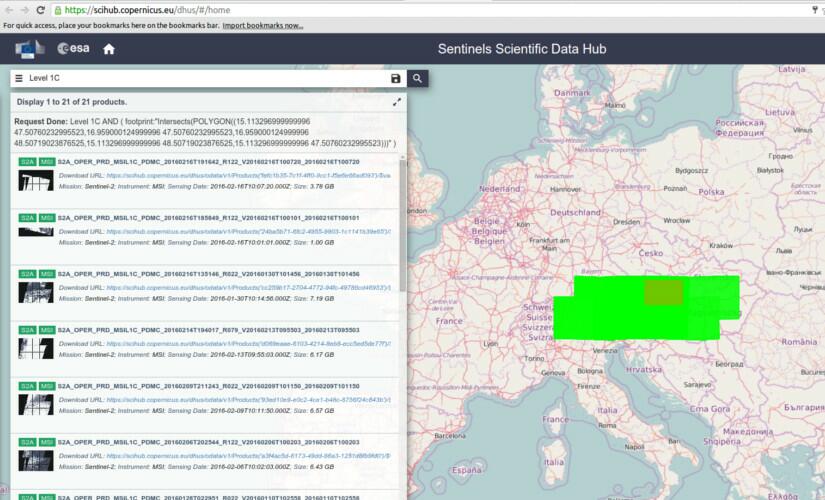Open product title ending 20160216T100720

click(208, 162)
